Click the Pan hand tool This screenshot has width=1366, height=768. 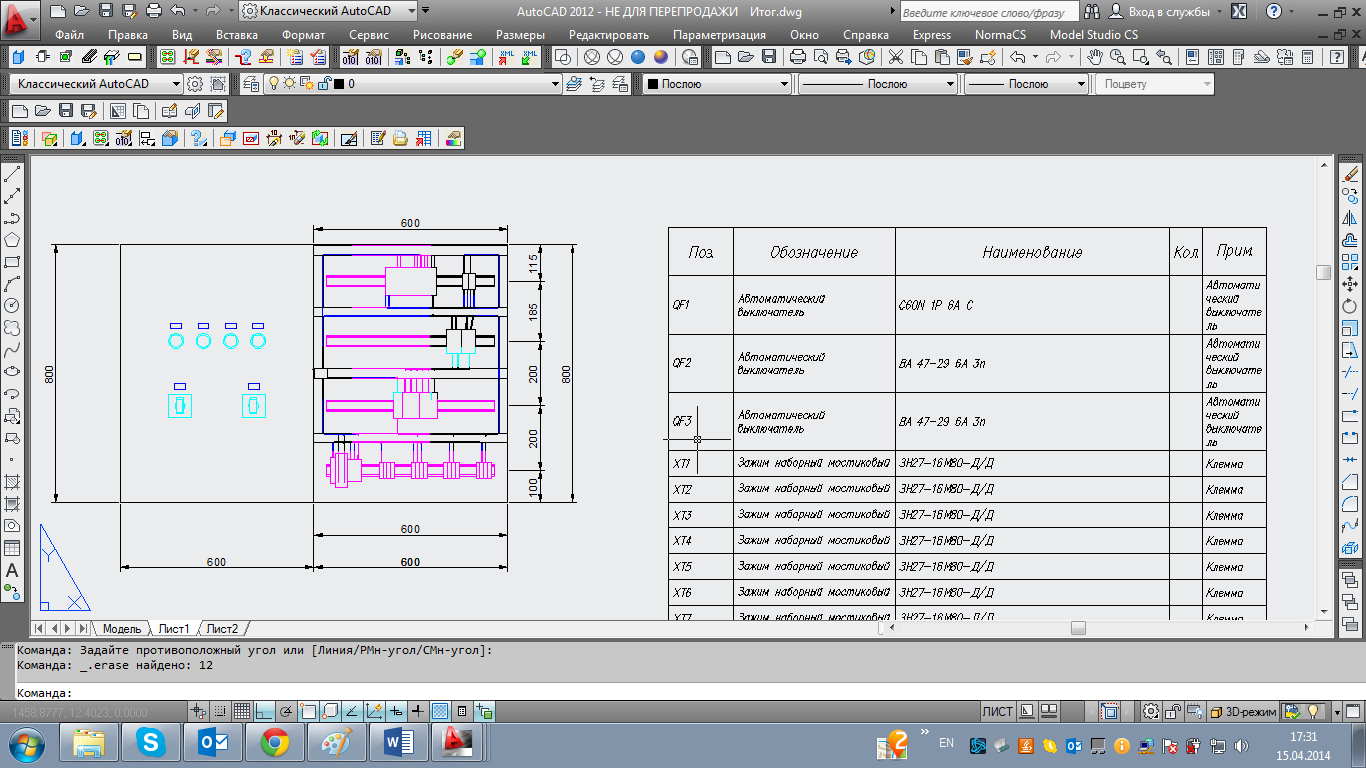(1096, 57)
